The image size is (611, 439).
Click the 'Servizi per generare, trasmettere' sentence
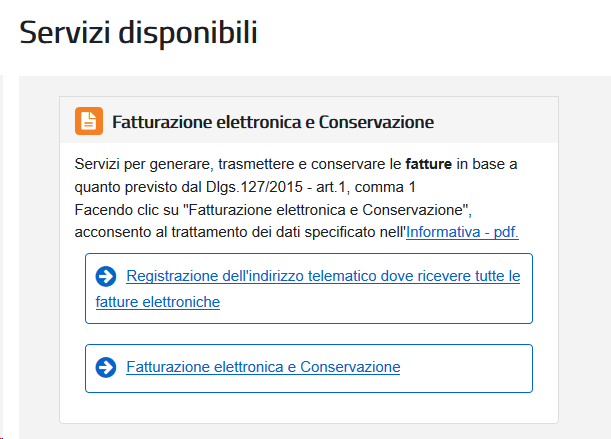point(186,164)
